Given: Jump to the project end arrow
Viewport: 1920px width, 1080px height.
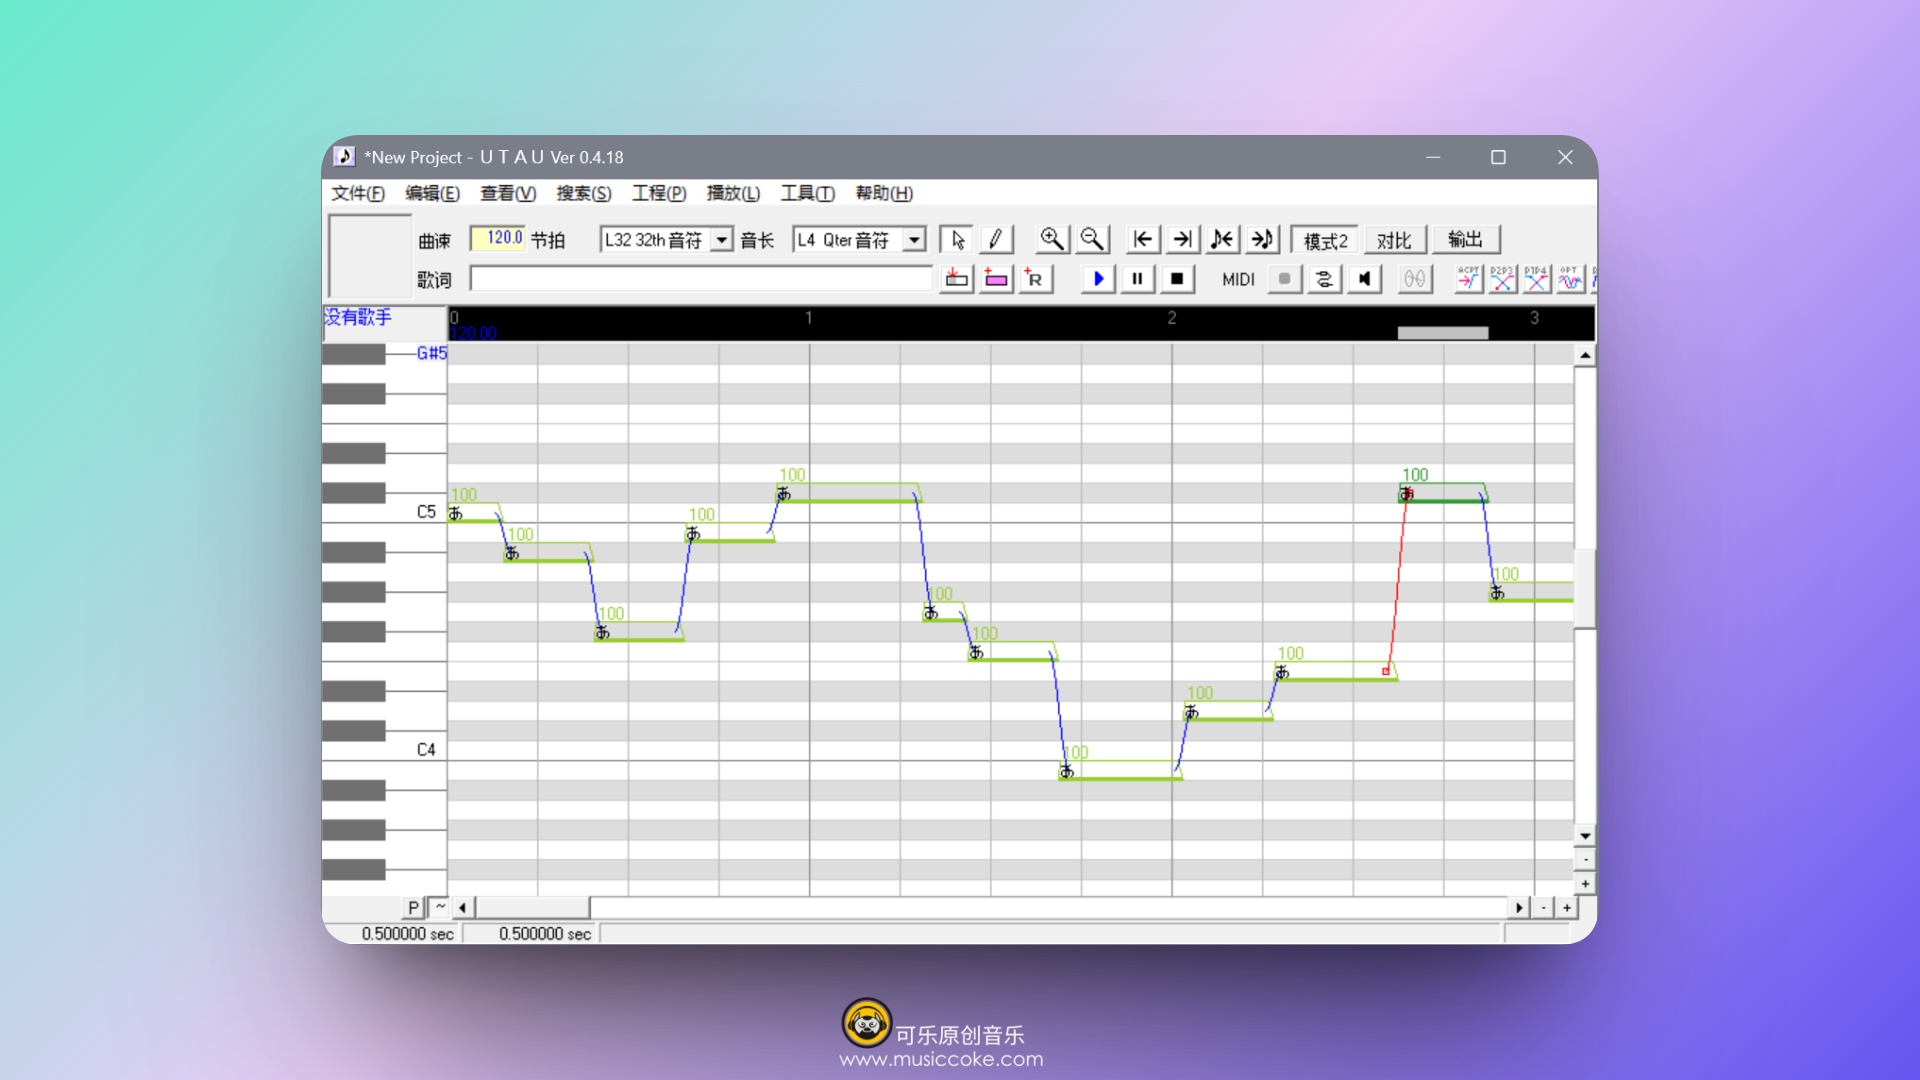Looking at the screenshot, I should pyautogui.click(x=1182, y=240).
